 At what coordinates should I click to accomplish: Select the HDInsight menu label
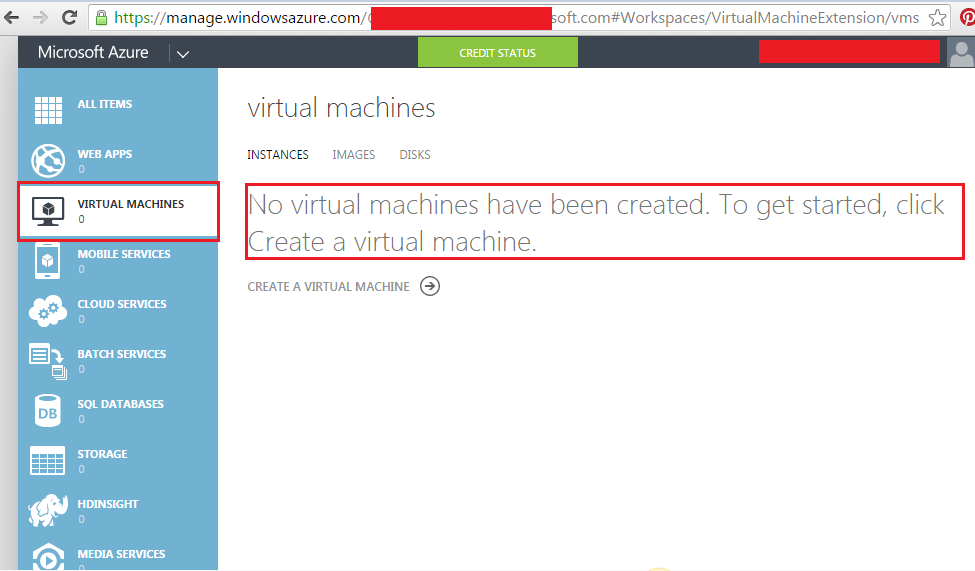pyautogui.click(x=108, y=504)
